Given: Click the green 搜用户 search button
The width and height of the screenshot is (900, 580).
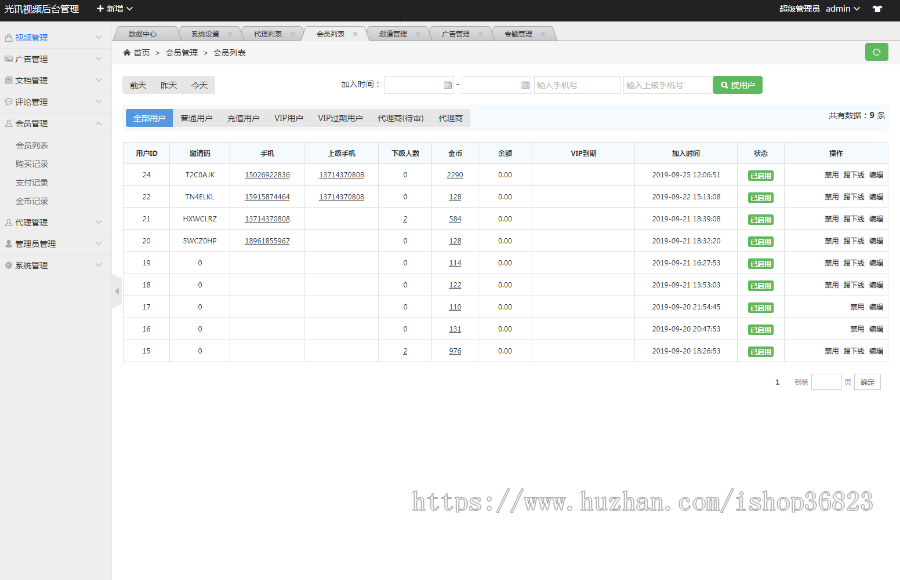Looking at the screenshot, I should tap(738, 85).
